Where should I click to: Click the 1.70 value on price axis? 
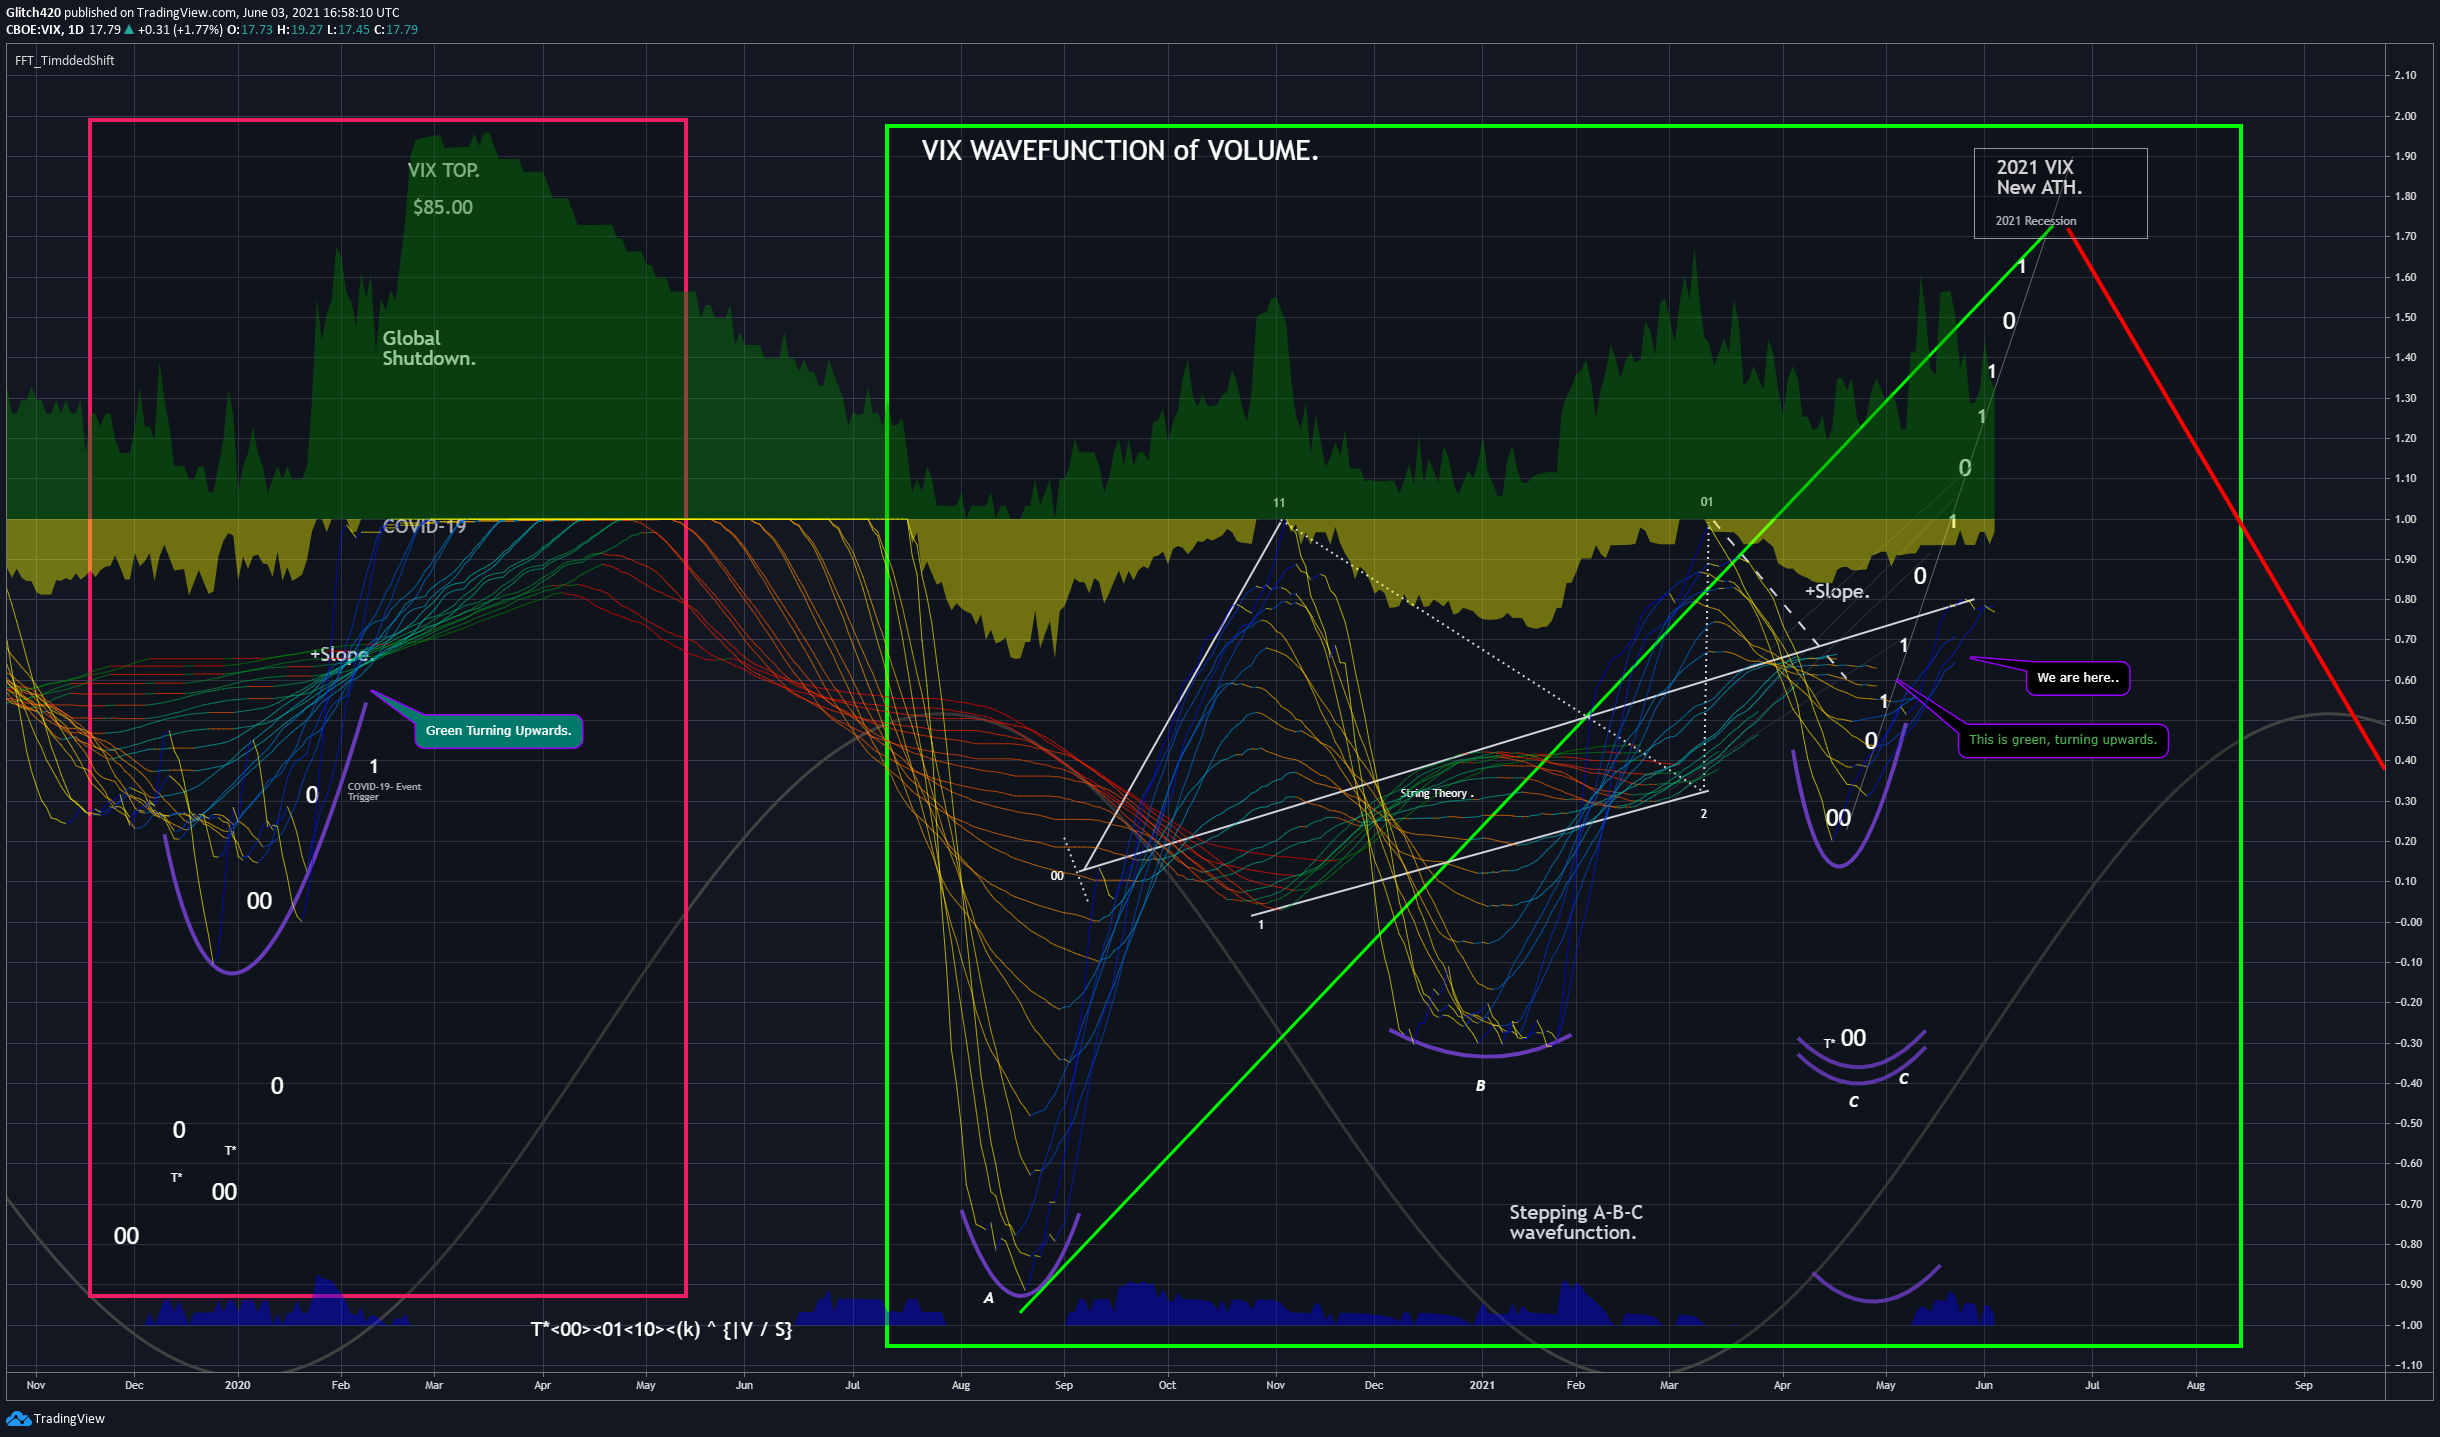point(2405,236)
